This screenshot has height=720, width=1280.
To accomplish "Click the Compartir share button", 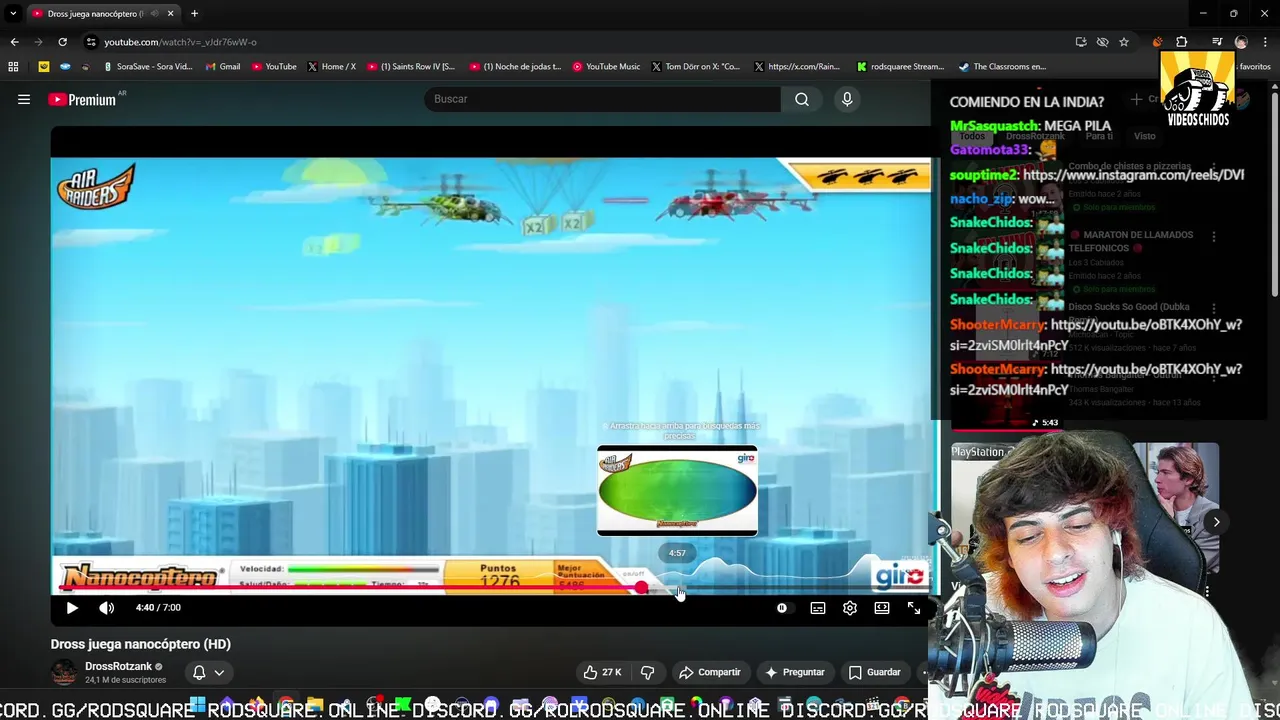I will (710, 672).
